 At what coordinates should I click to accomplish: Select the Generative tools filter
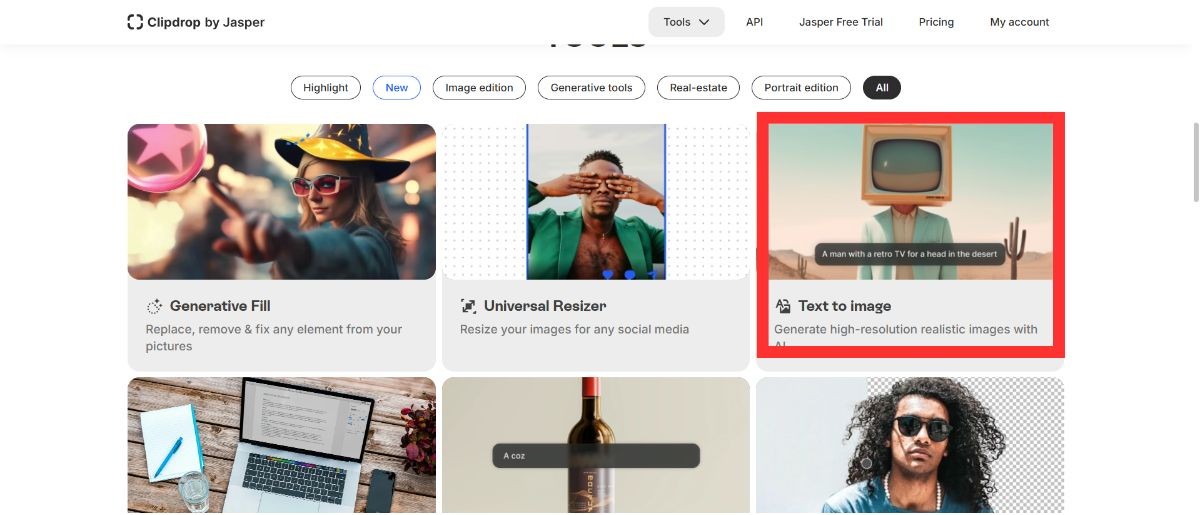pos(591,88)
